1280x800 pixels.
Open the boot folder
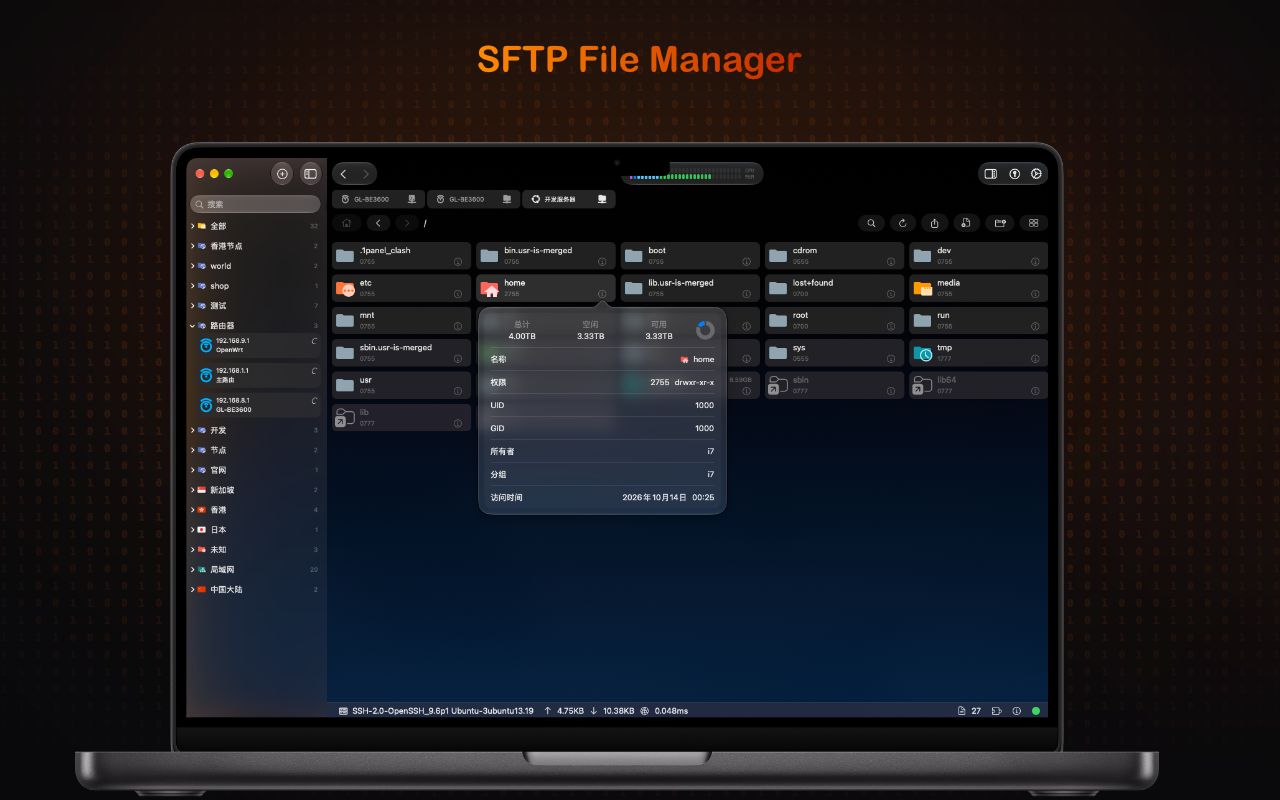coord(689,255)
